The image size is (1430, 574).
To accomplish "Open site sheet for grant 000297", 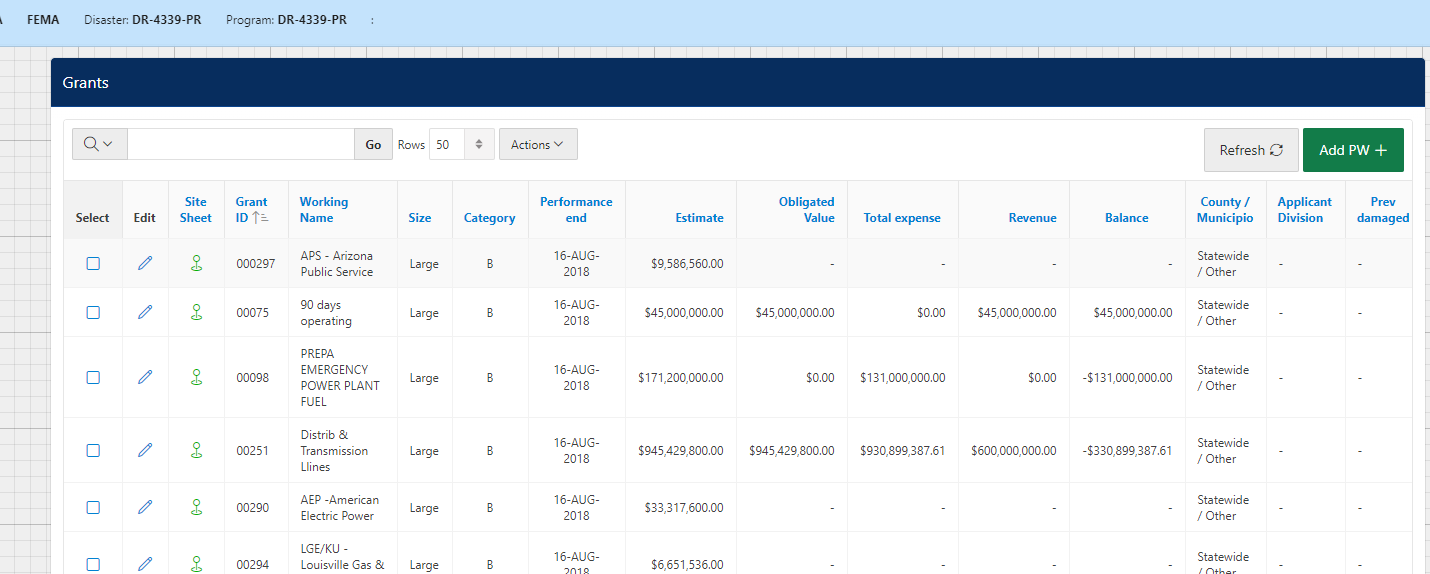I will point(196,263).
